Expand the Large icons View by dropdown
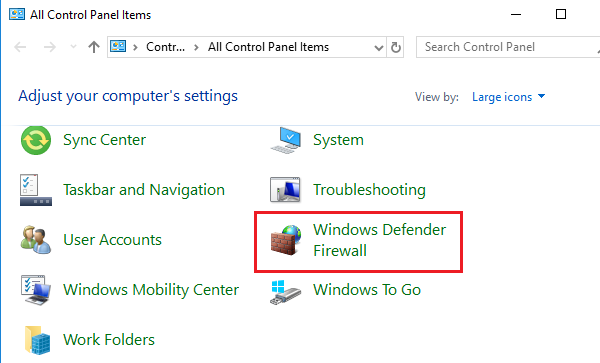600x363 pixels. [508, 97]
